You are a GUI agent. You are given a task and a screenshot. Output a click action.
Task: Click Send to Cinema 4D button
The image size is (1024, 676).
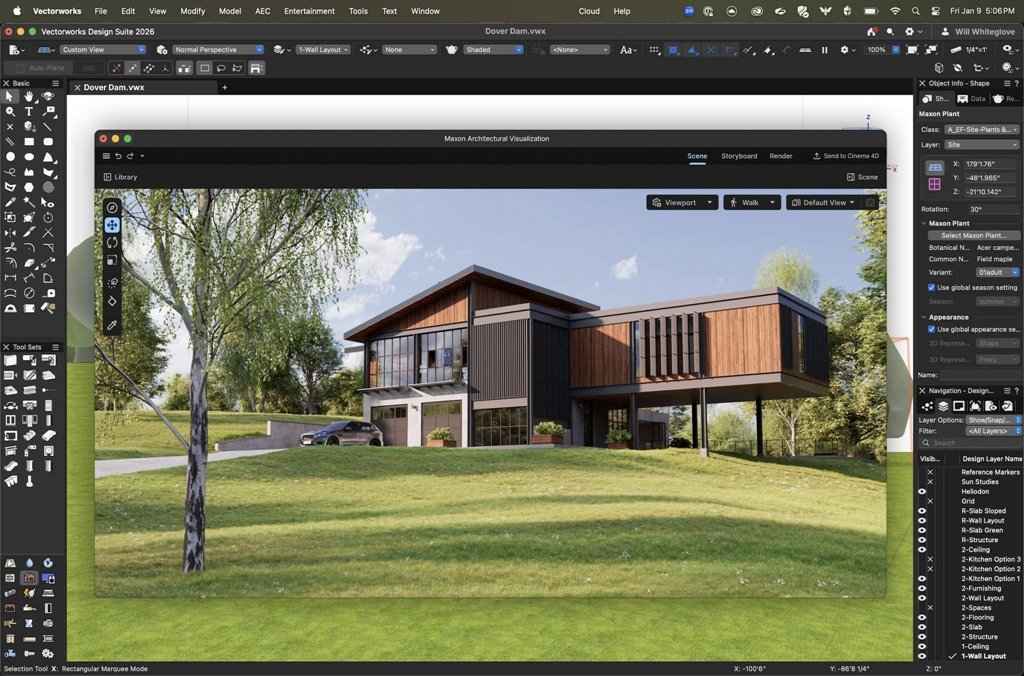(846, 156)
